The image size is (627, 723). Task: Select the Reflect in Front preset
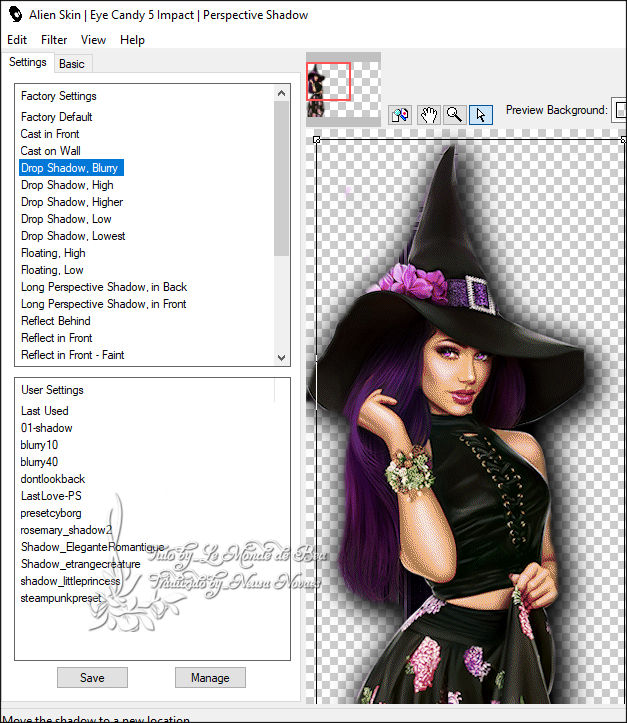pos(57,338)
